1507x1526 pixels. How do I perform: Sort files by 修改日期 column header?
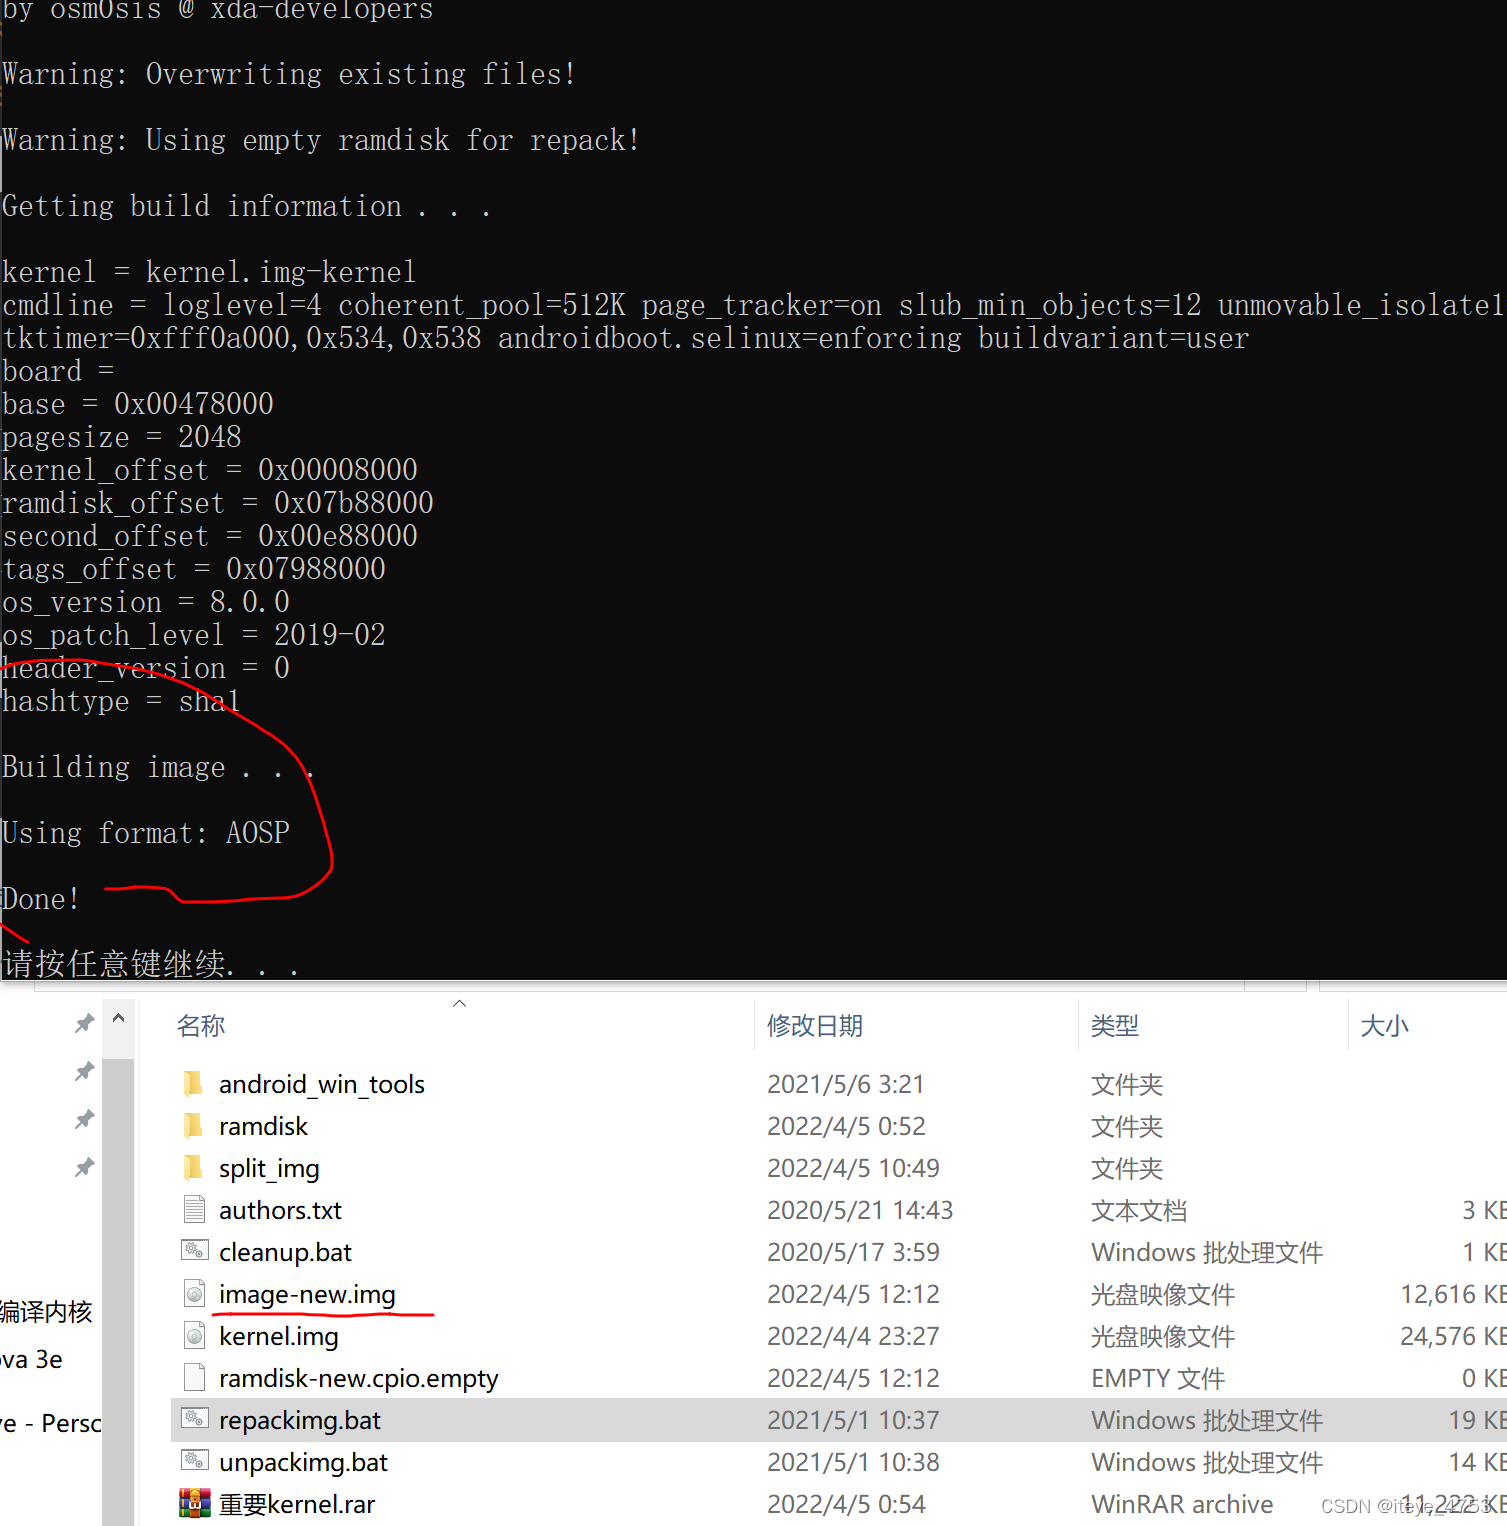(x=815, y=1026)
